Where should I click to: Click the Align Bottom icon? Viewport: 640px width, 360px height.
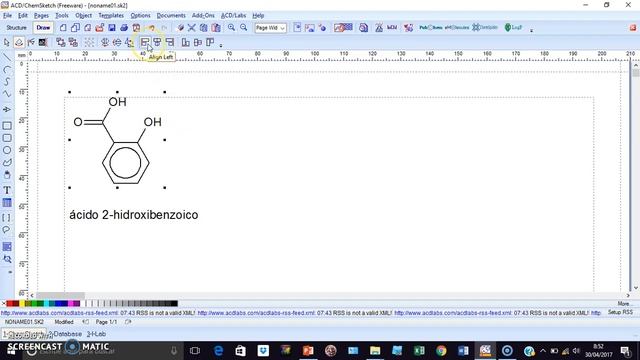click(x=185, y=42)
